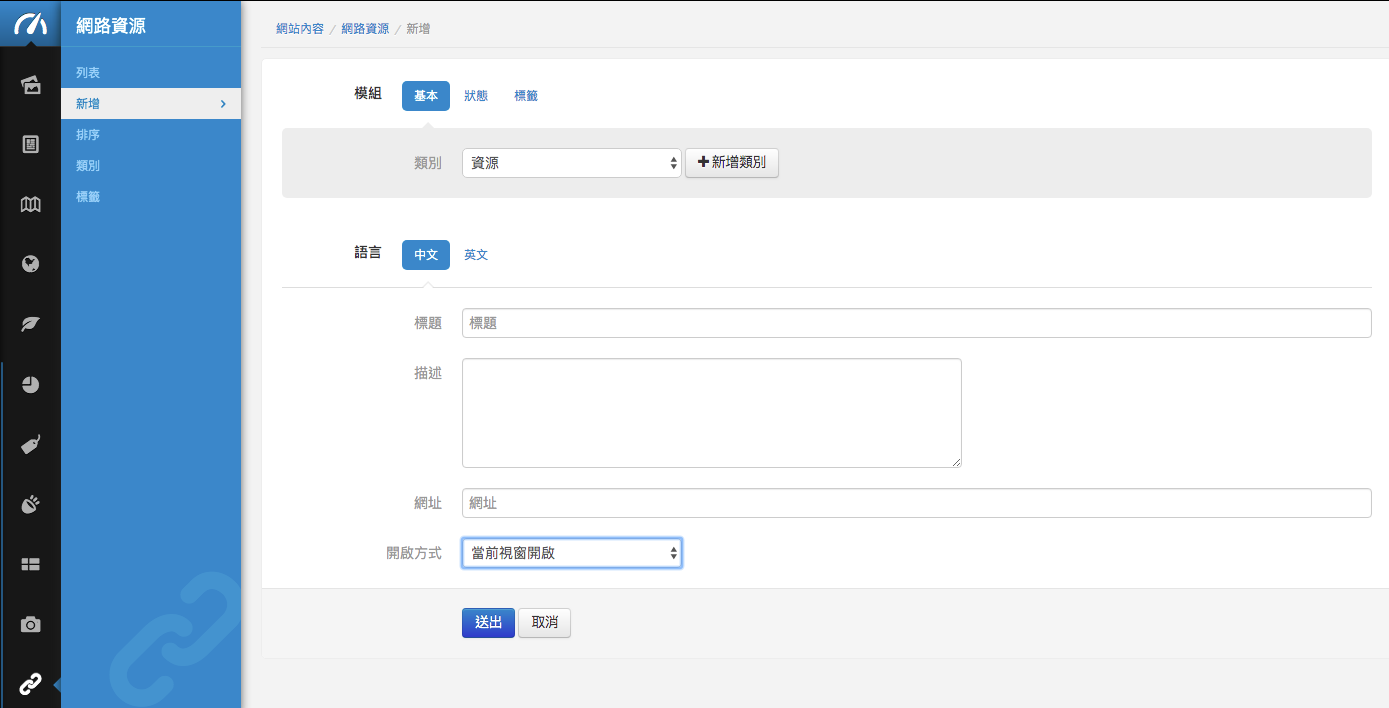Open the newspaper page sidebar icon
Viewport: 1389px width, 708px height.
pos(30,145)
